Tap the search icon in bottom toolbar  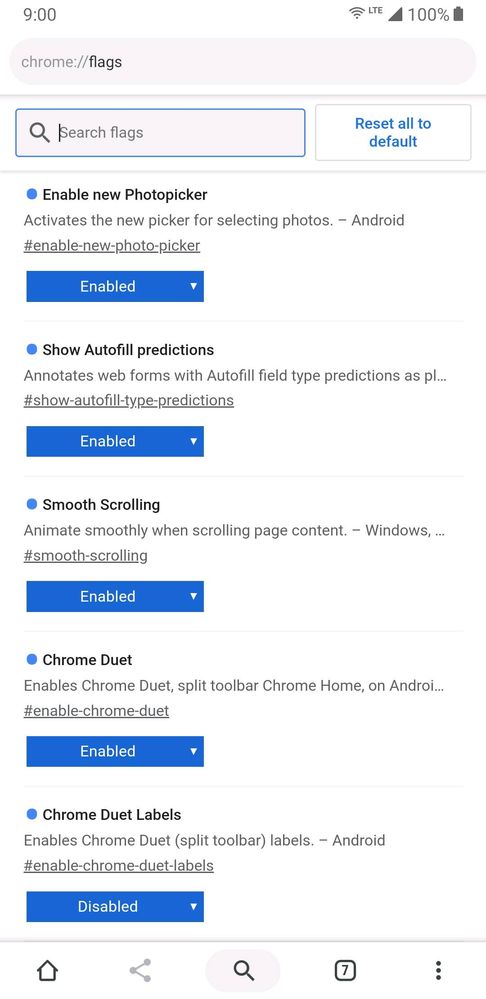point(243,970)
